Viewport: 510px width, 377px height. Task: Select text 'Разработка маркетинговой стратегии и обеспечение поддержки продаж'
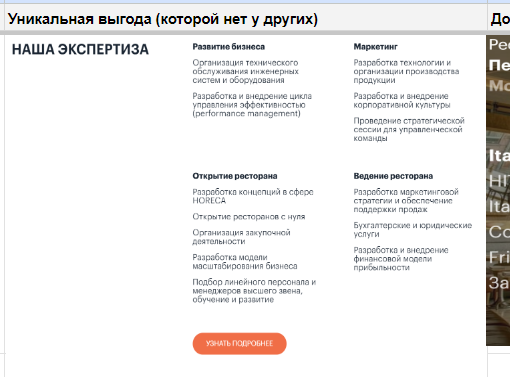406,201
